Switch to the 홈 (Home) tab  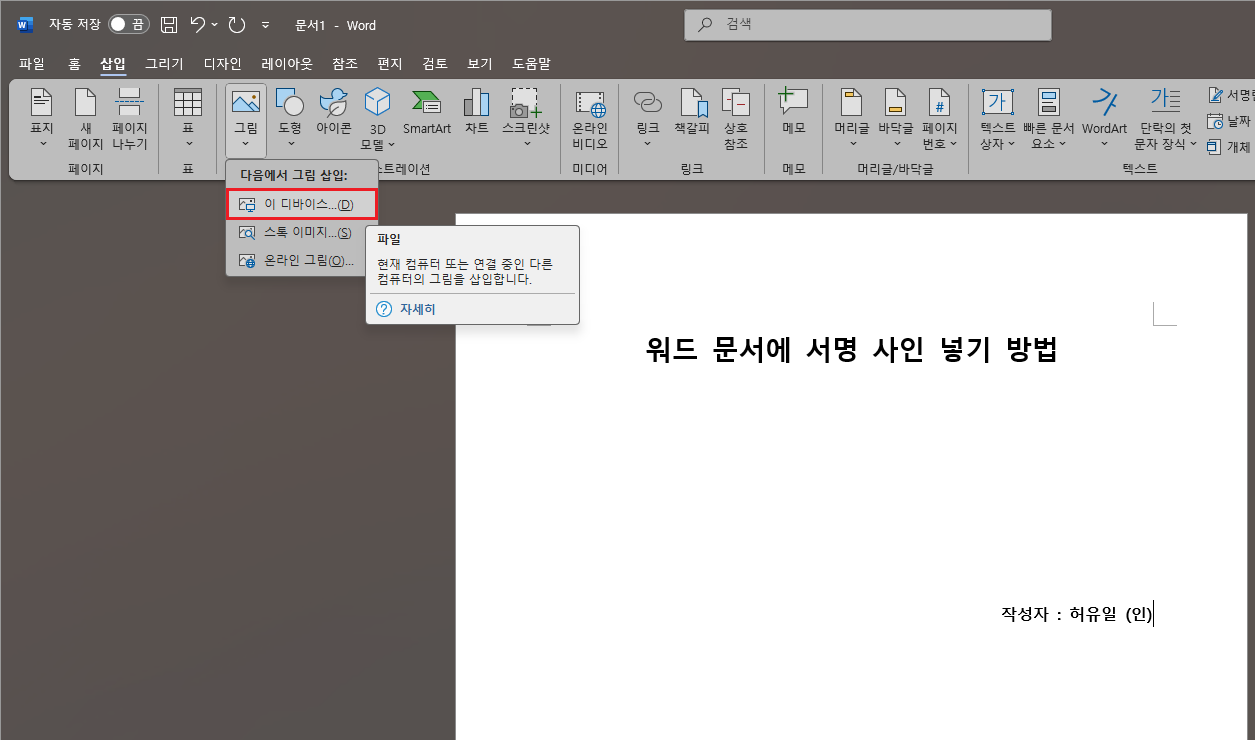(75, 64)
